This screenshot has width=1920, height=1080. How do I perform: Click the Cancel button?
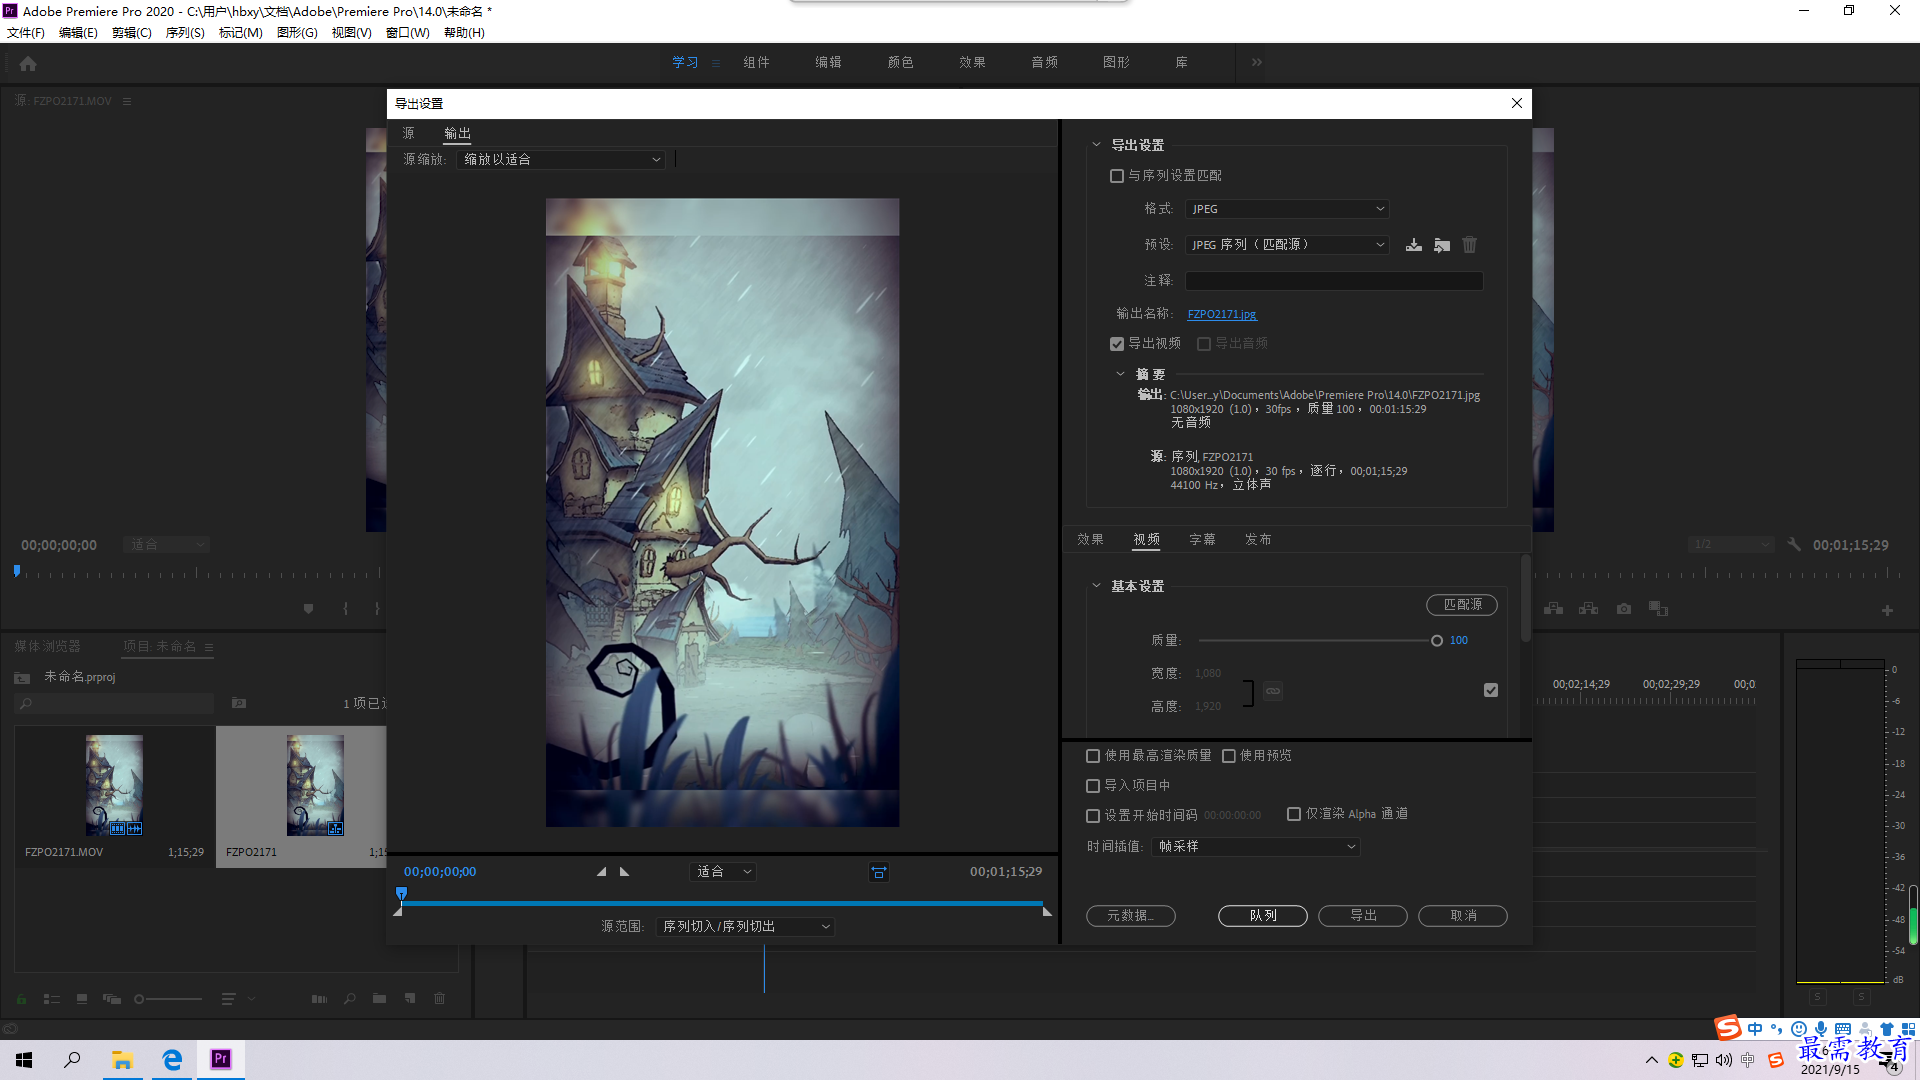pyautogui.click(x=1463, y=916)
